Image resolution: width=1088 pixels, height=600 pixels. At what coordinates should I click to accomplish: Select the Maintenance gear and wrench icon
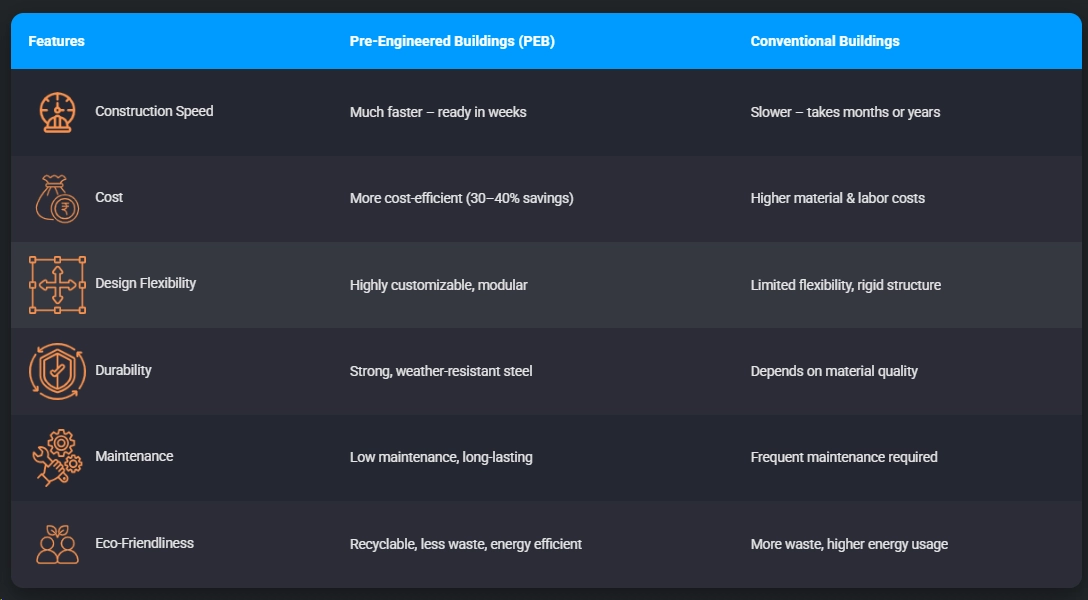pyautogui.click(x=57, y=457)
